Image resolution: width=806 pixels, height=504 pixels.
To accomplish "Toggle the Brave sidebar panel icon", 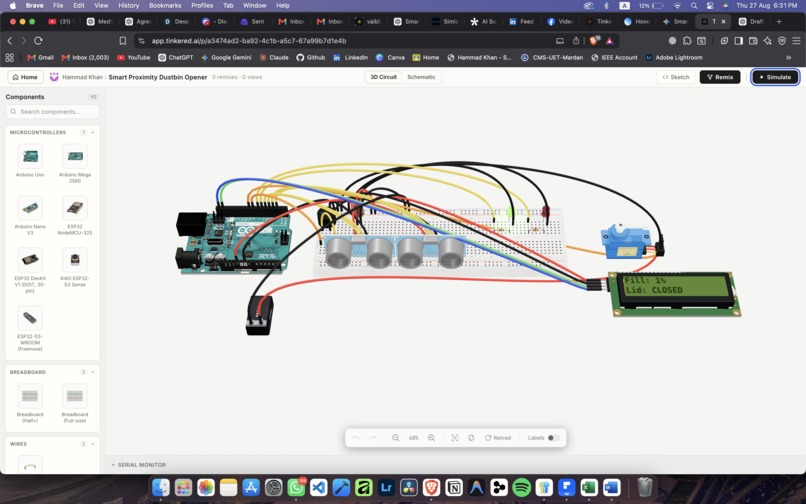I will pyautogui.click(x=738, y=41).
